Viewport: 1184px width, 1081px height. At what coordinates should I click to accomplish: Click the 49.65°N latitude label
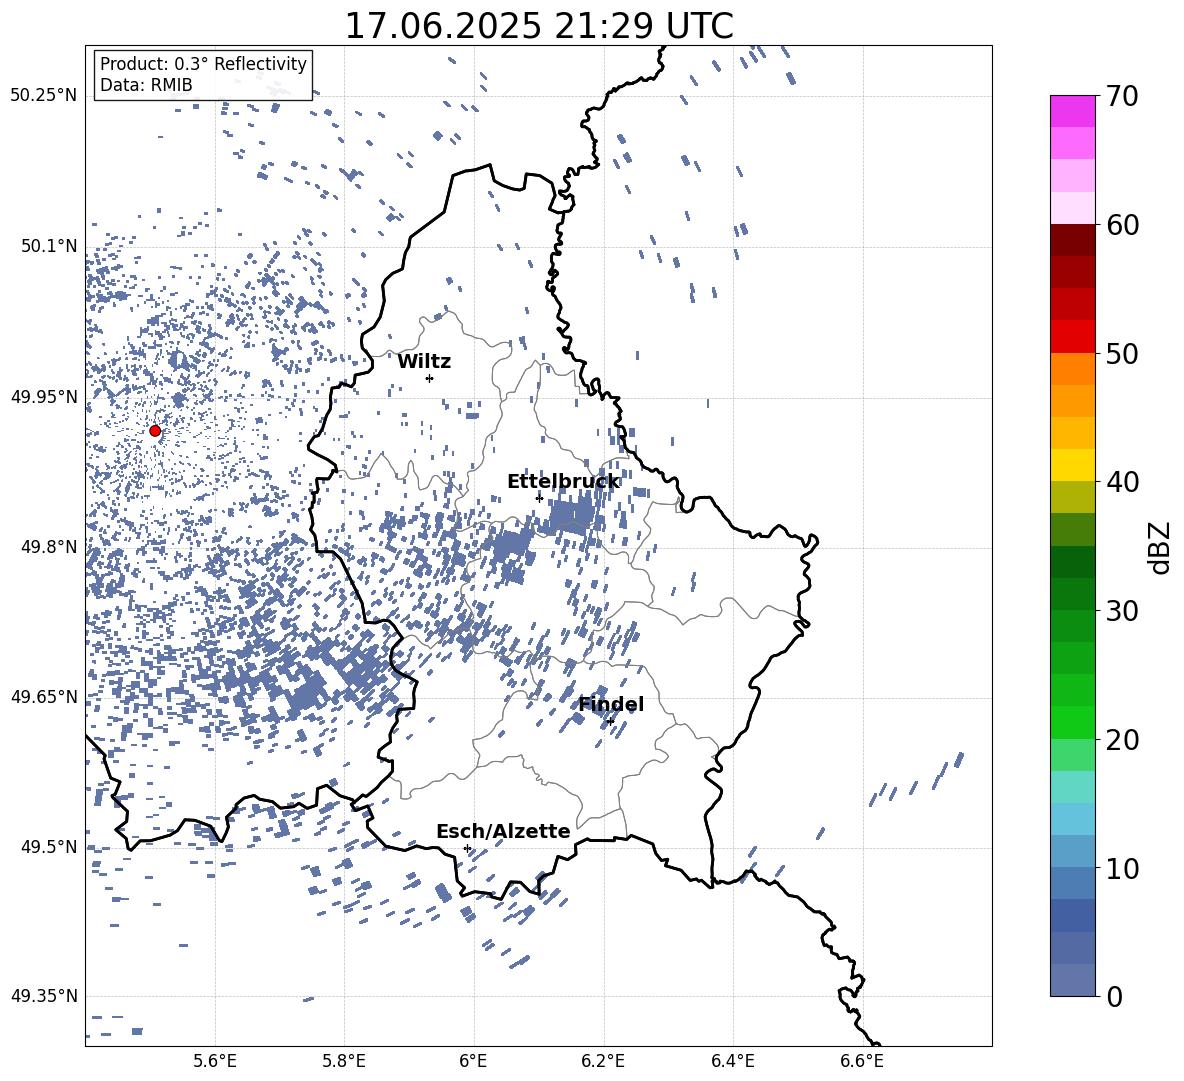[x=44, y=697]
